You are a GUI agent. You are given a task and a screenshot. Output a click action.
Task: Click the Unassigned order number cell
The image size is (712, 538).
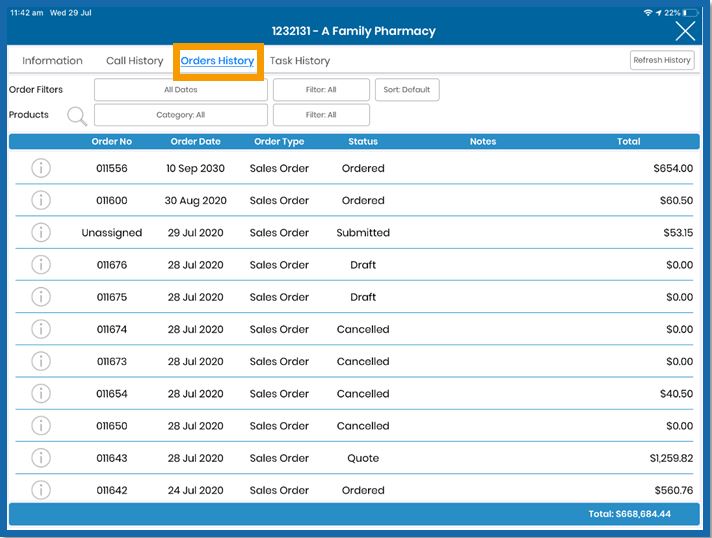pos(112,233)
